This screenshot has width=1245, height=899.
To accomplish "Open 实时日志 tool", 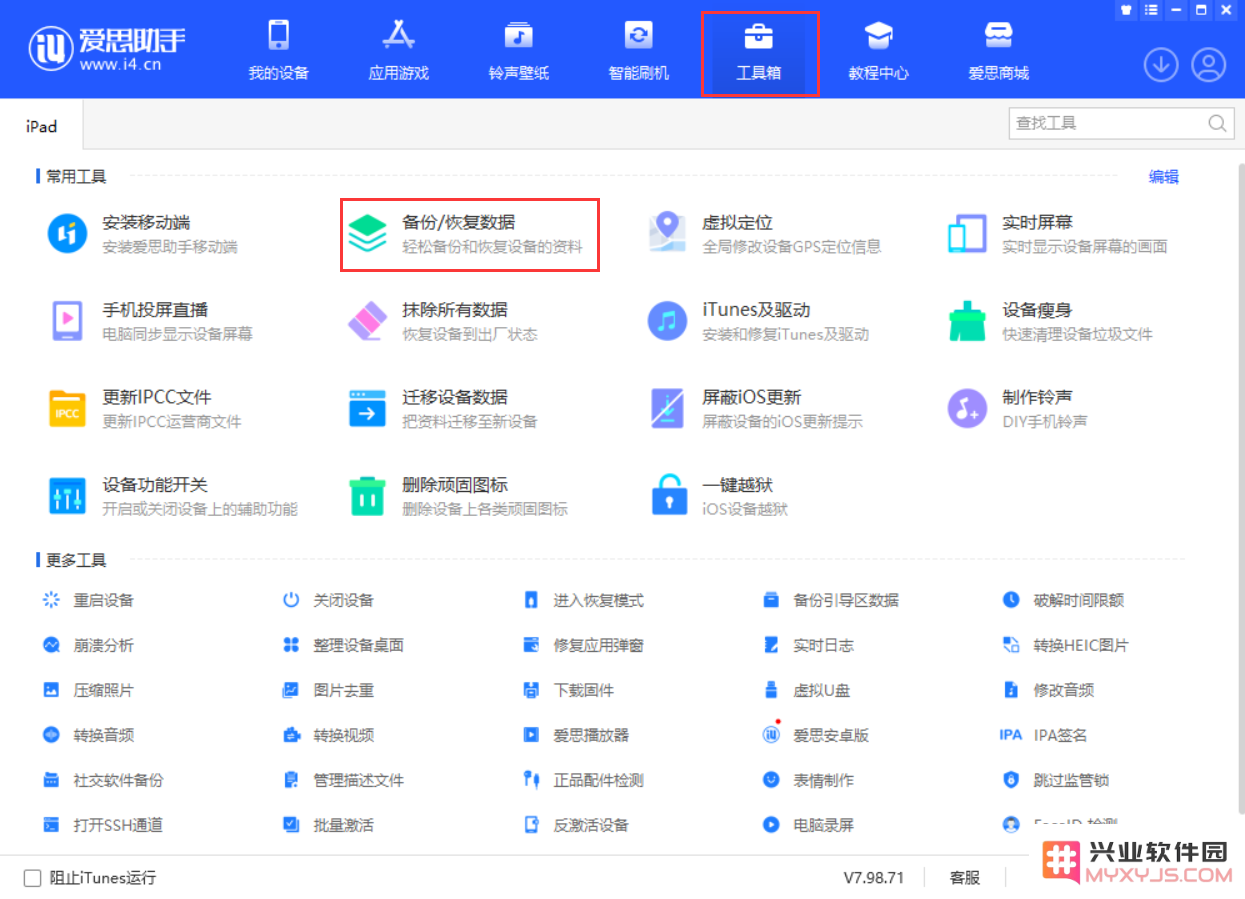I will click(x=809, y=645).
